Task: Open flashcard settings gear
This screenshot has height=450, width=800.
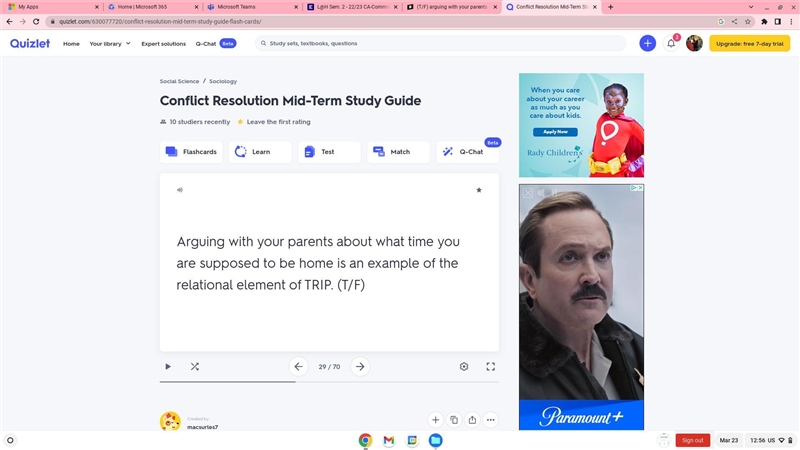Action: click(464, 366)
